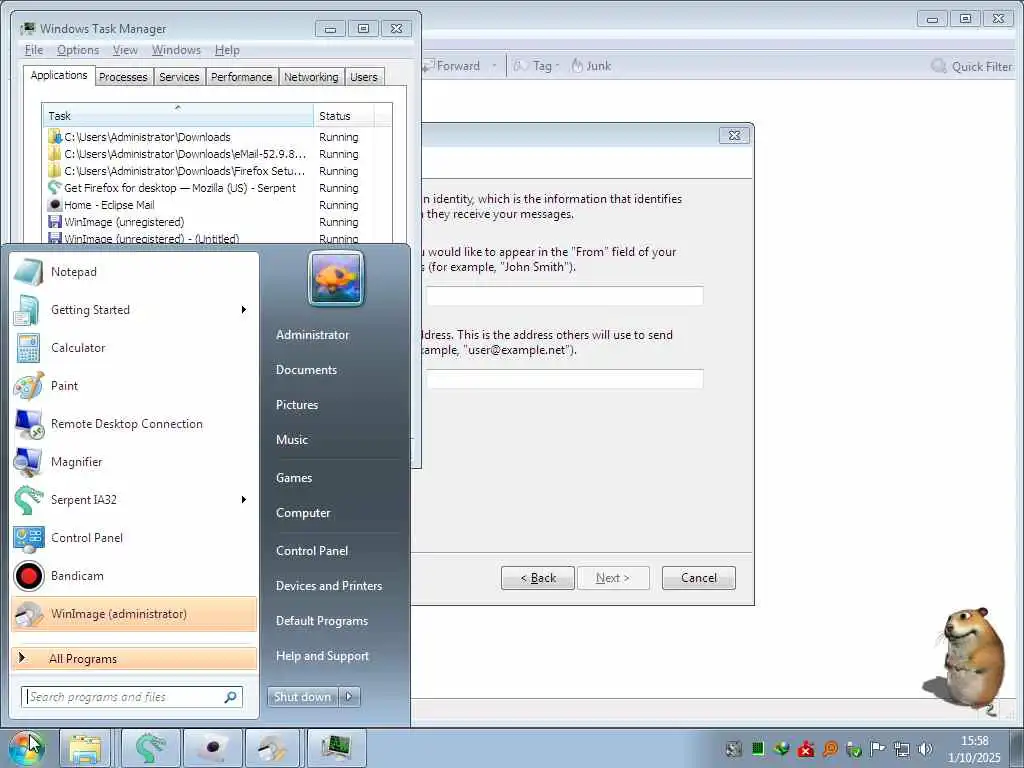Screen dimensions: 1024x768
Task: Click the green CPU meter tray icon
Action: pyautogui.click(x=758, y=749)
